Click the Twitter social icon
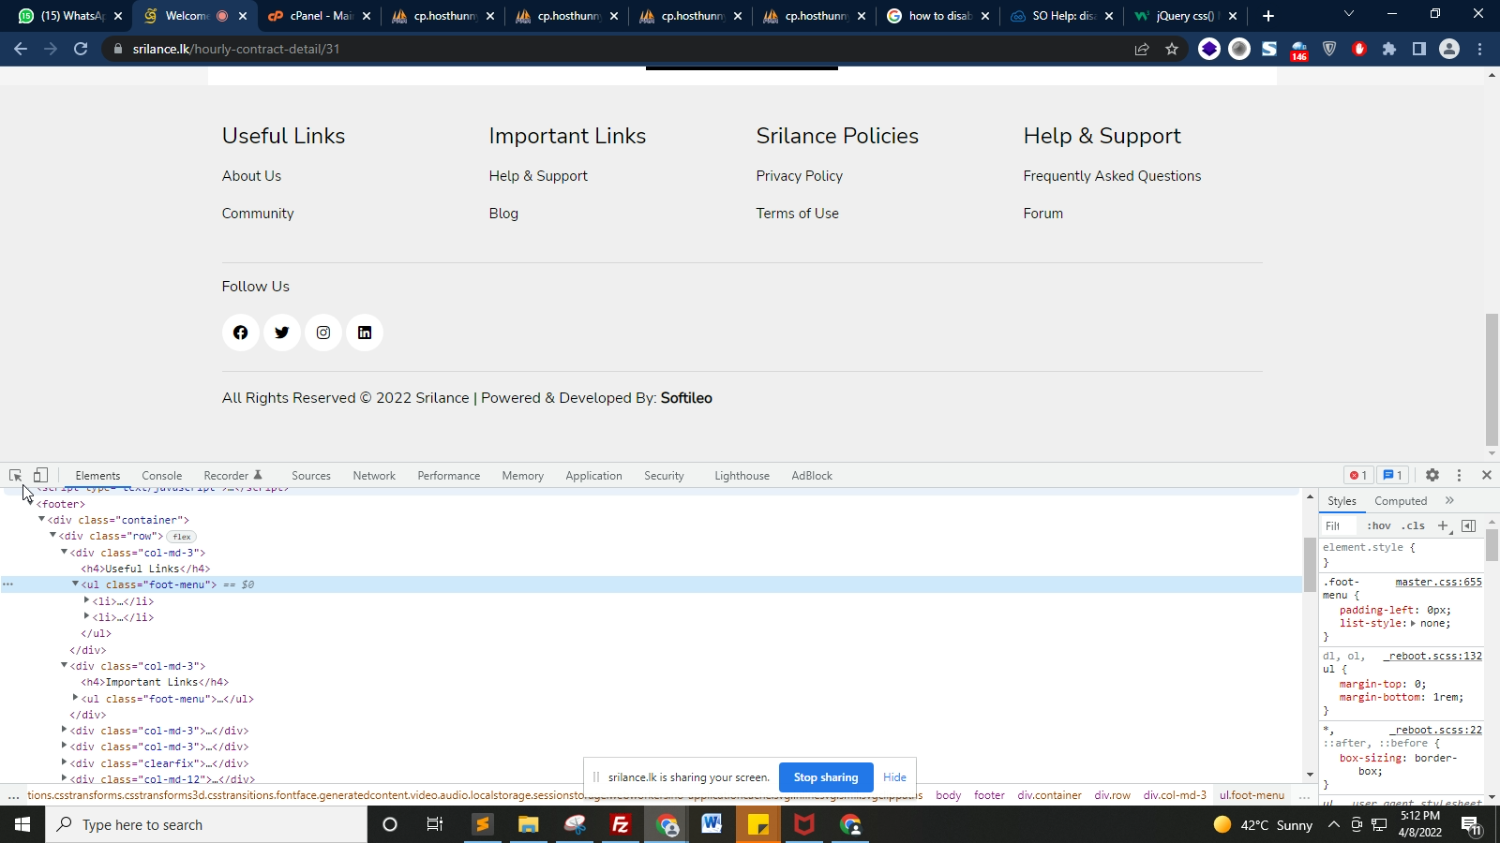1500x843 pixels. coord(282,333)
